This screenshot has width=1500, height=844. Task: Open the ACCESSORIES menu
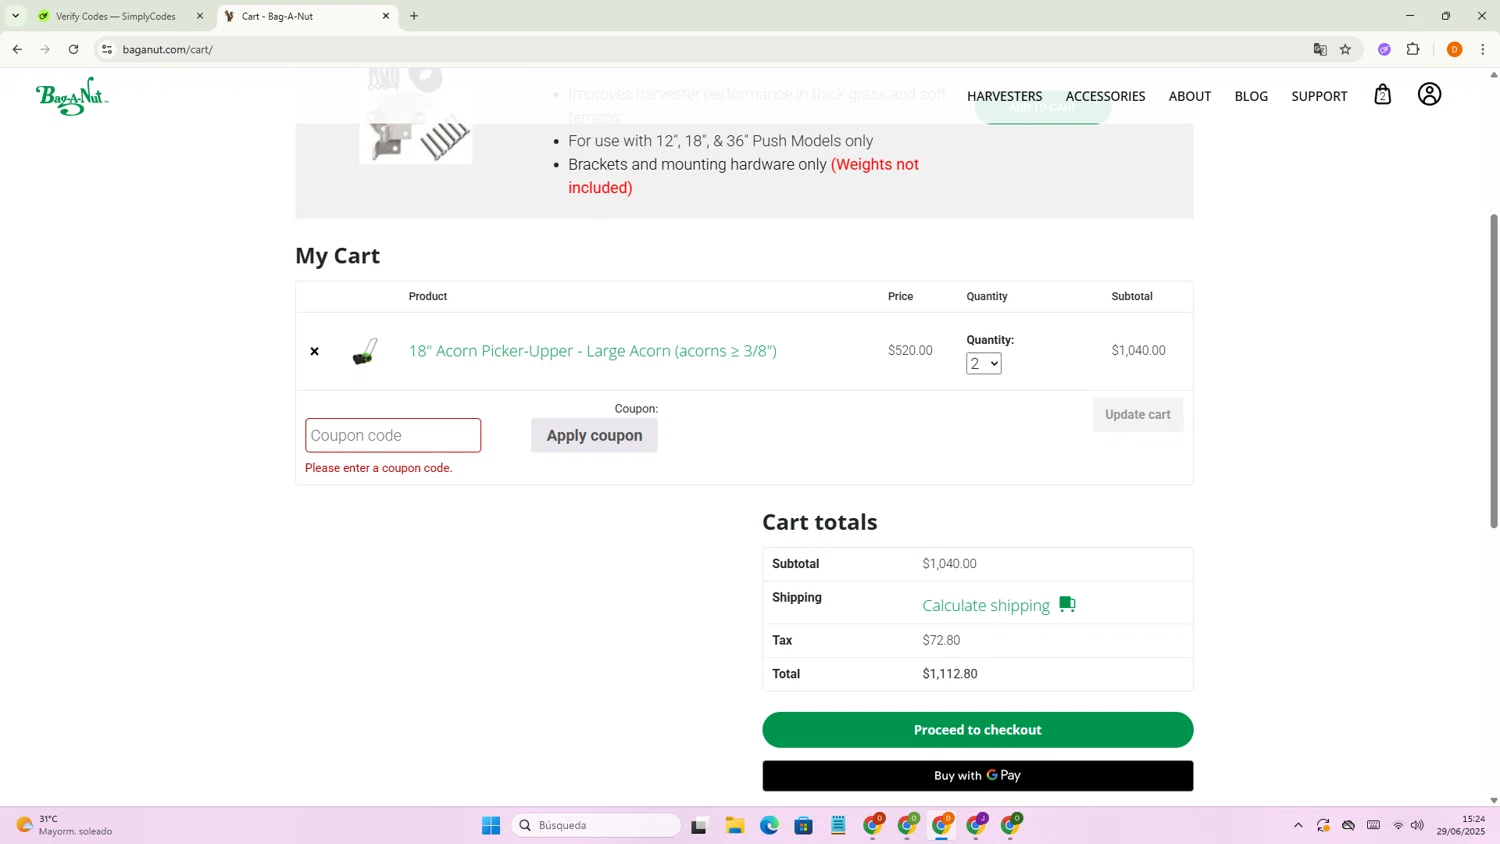coord(1105,96)
